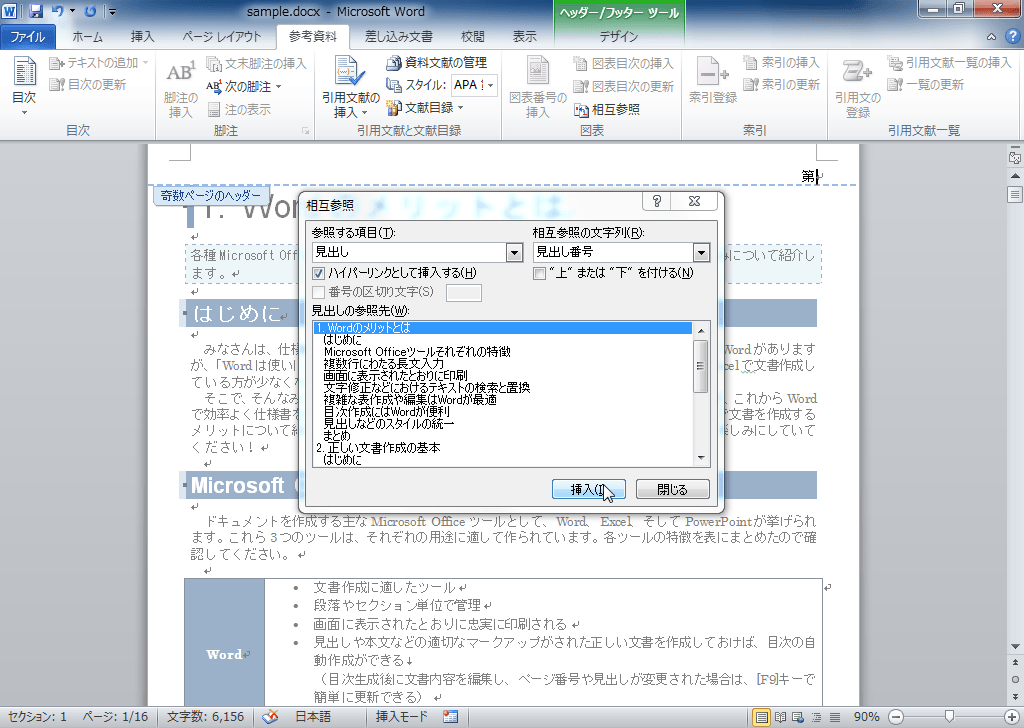Minimize the ribbon with the chevron
Viewport: 1024px width, 728px height.
pyautogui.click(x=991, y=37)
